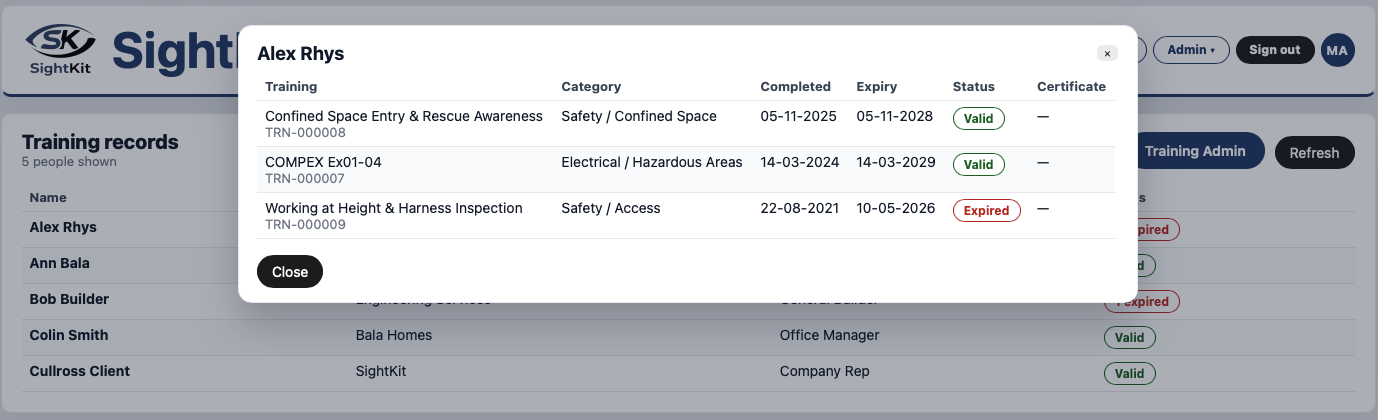The height and width of the screenshot is (420, 1378).
Task: Open the Cullross Client record row
Action: (689, 372)
